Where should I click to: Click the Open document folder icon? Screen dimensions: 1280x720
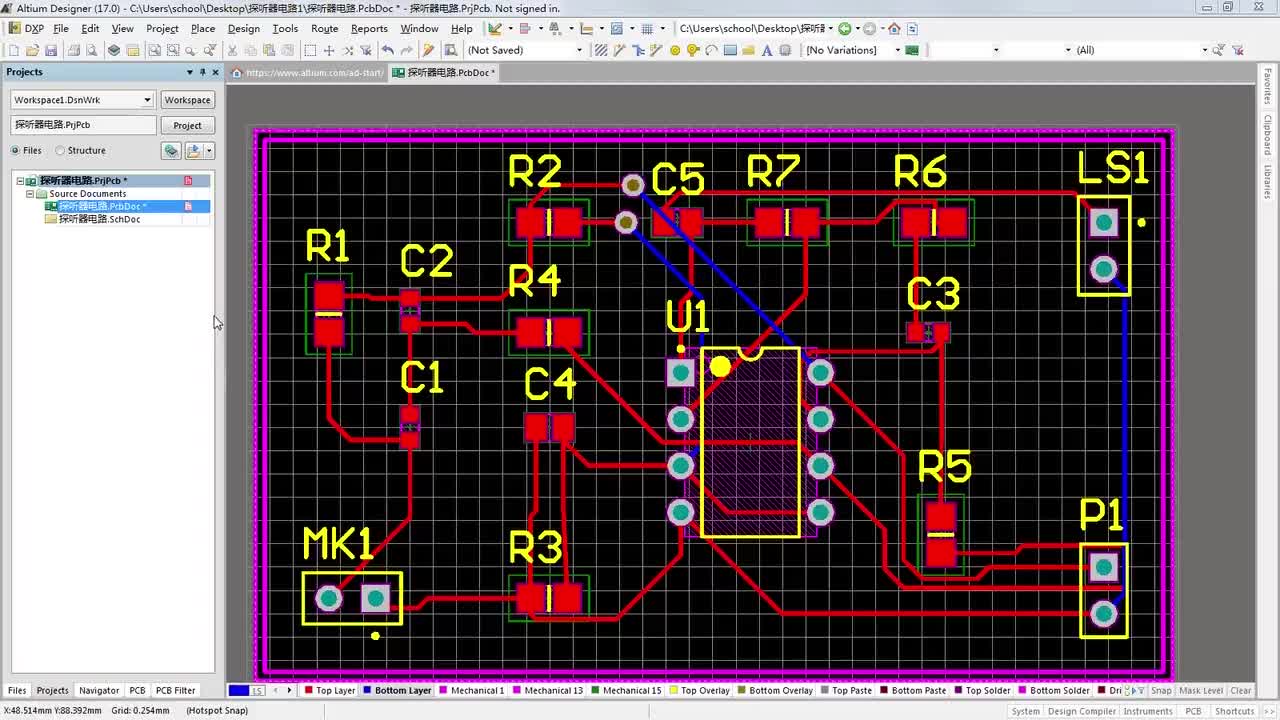(x=32, y=50)
